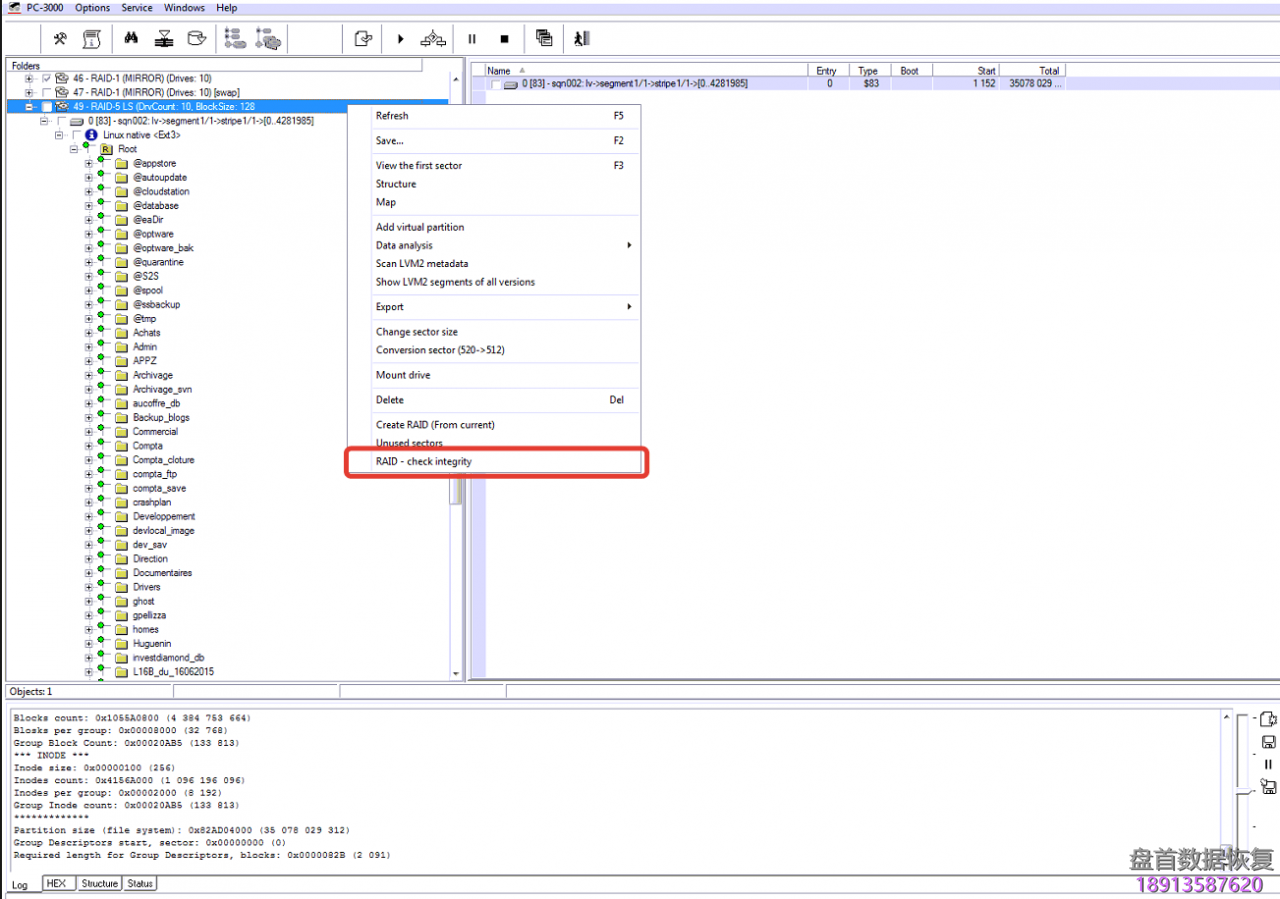The height and width of the screenshot is (899, 1280).
Task: Select 'RAID - check integrity' from context menu
Action: 423,461
